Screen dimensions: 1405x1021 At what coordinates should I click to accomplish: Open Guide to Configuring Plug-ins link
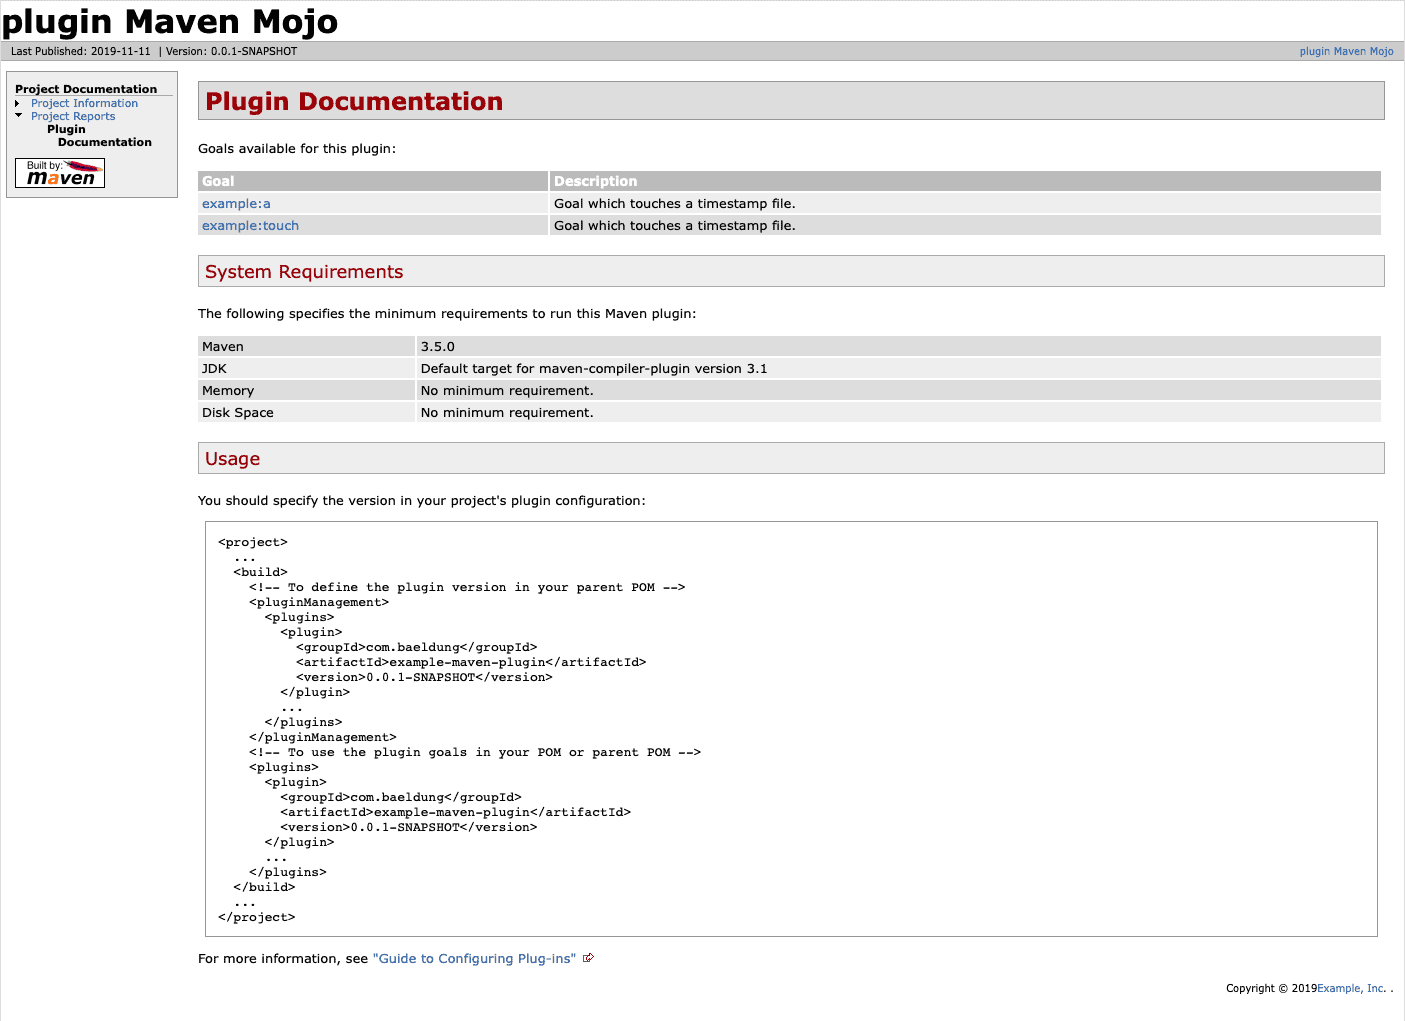coord(474,958)
